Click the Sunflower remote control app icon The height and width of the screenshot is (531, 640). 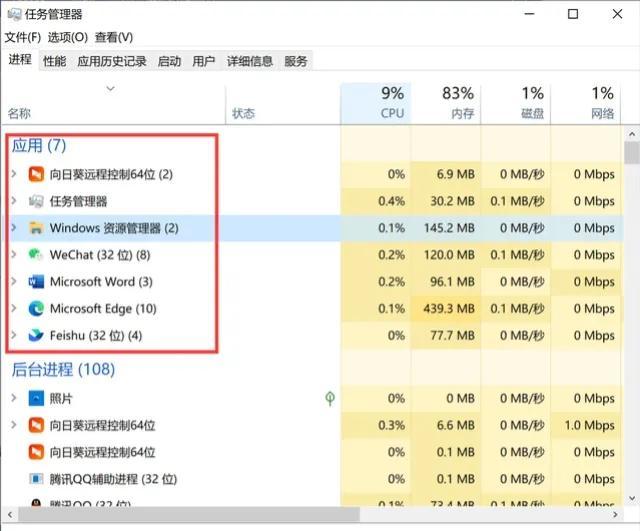[37, 174]
